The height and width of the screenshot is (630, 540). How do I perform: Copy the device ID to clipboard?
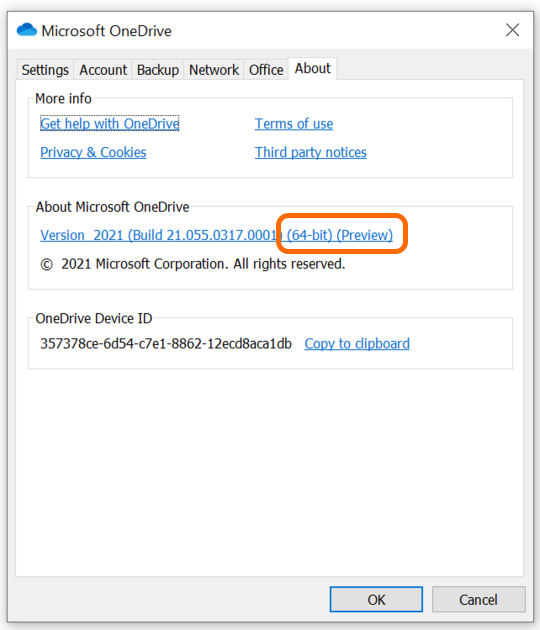point(357,344)
